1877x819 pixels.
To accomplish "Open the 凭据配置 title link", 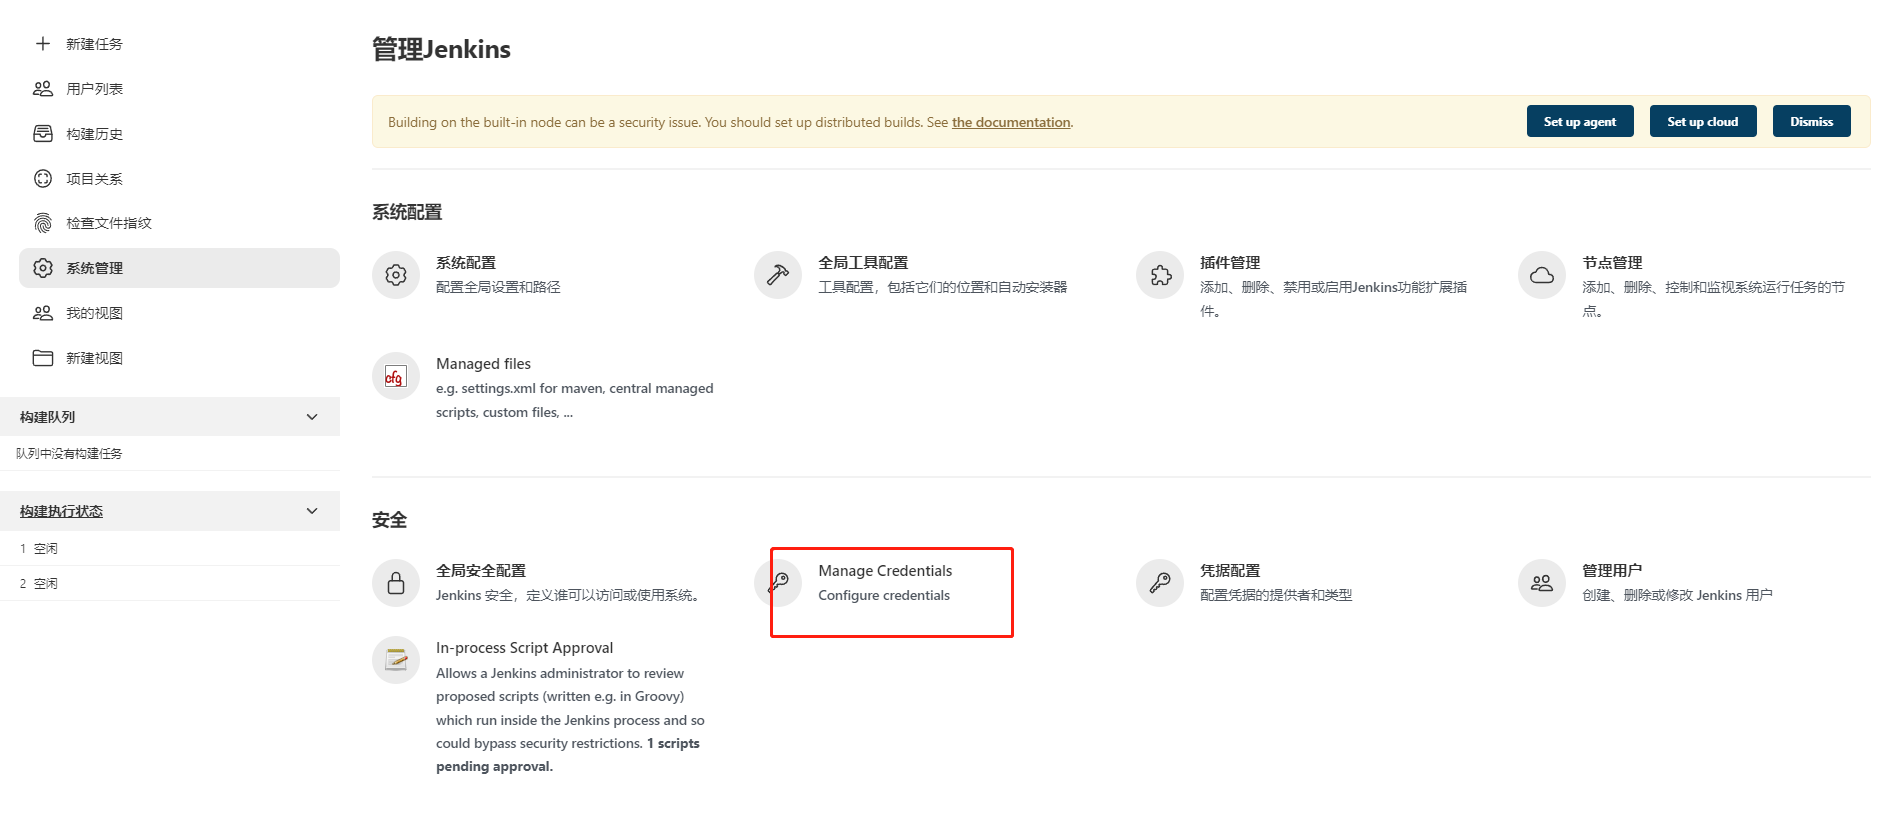I will click(x=1230, y=571).
